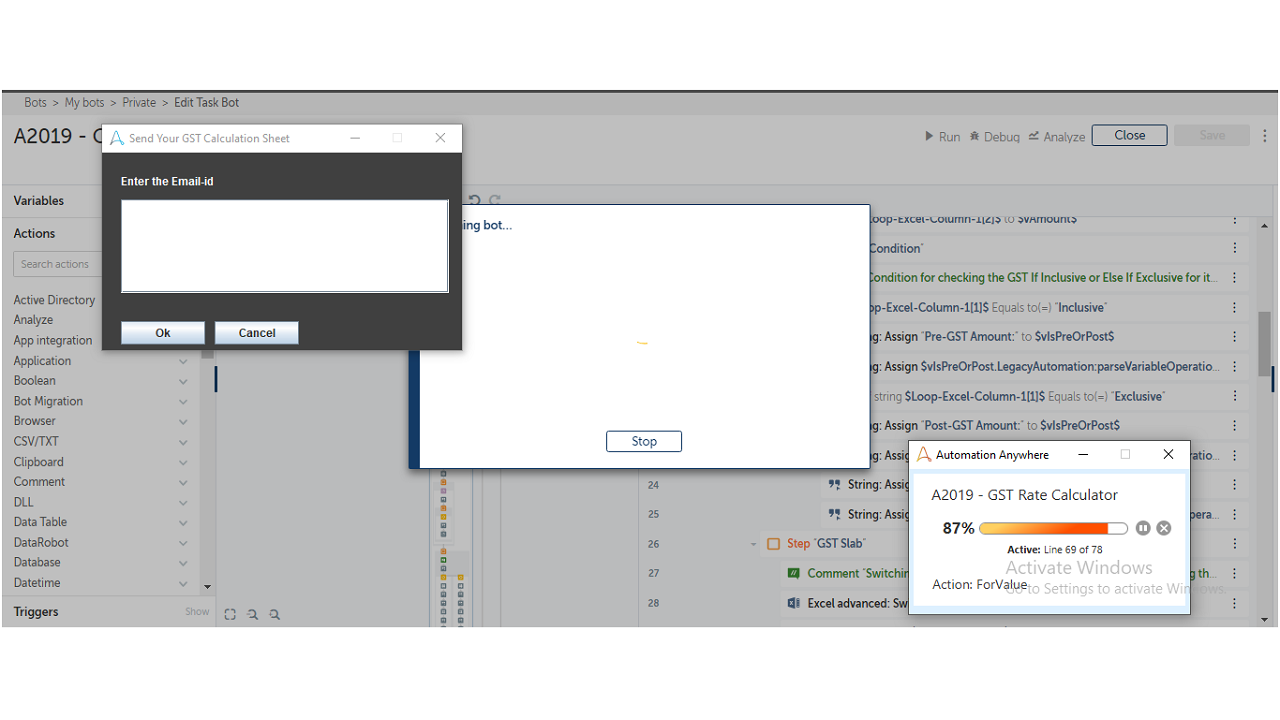Click the down arrow of the actions list scrollbar
Viewport: 1280px width, 720px height.
click(x=208, y=587)
